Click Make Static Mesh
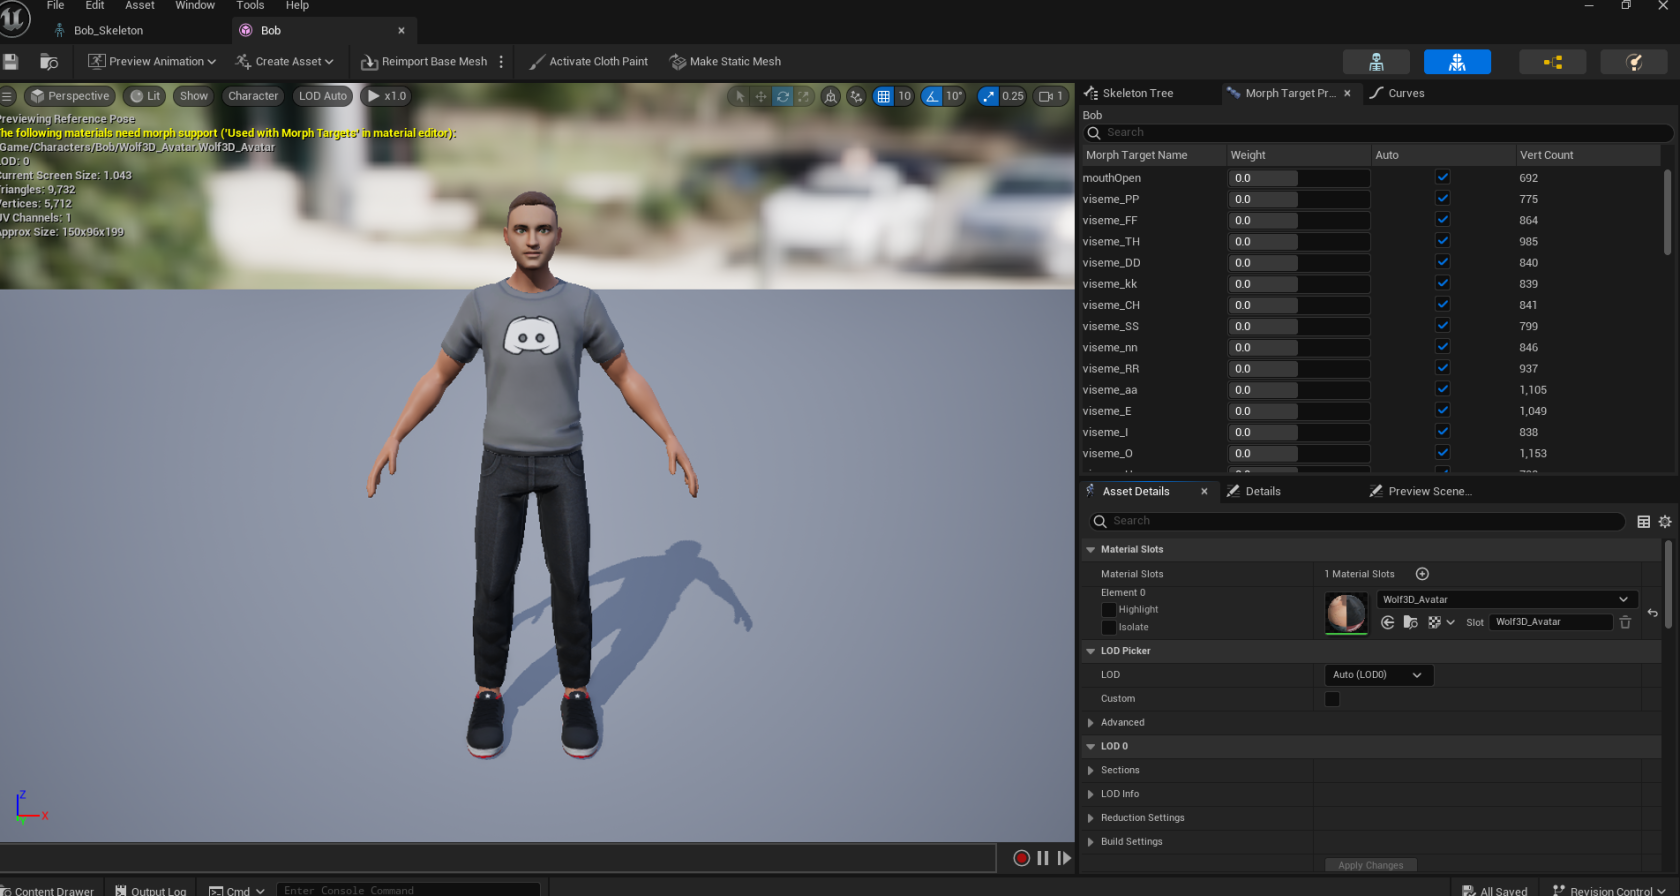1680x896 pixels. [x=725, y=62]
